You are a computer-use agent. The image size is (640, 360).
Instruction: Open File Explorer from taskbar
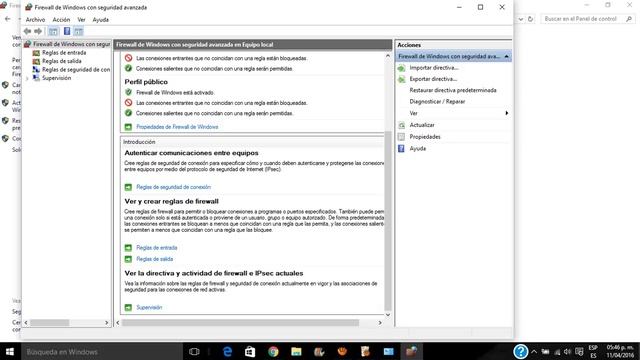(296, 351)
